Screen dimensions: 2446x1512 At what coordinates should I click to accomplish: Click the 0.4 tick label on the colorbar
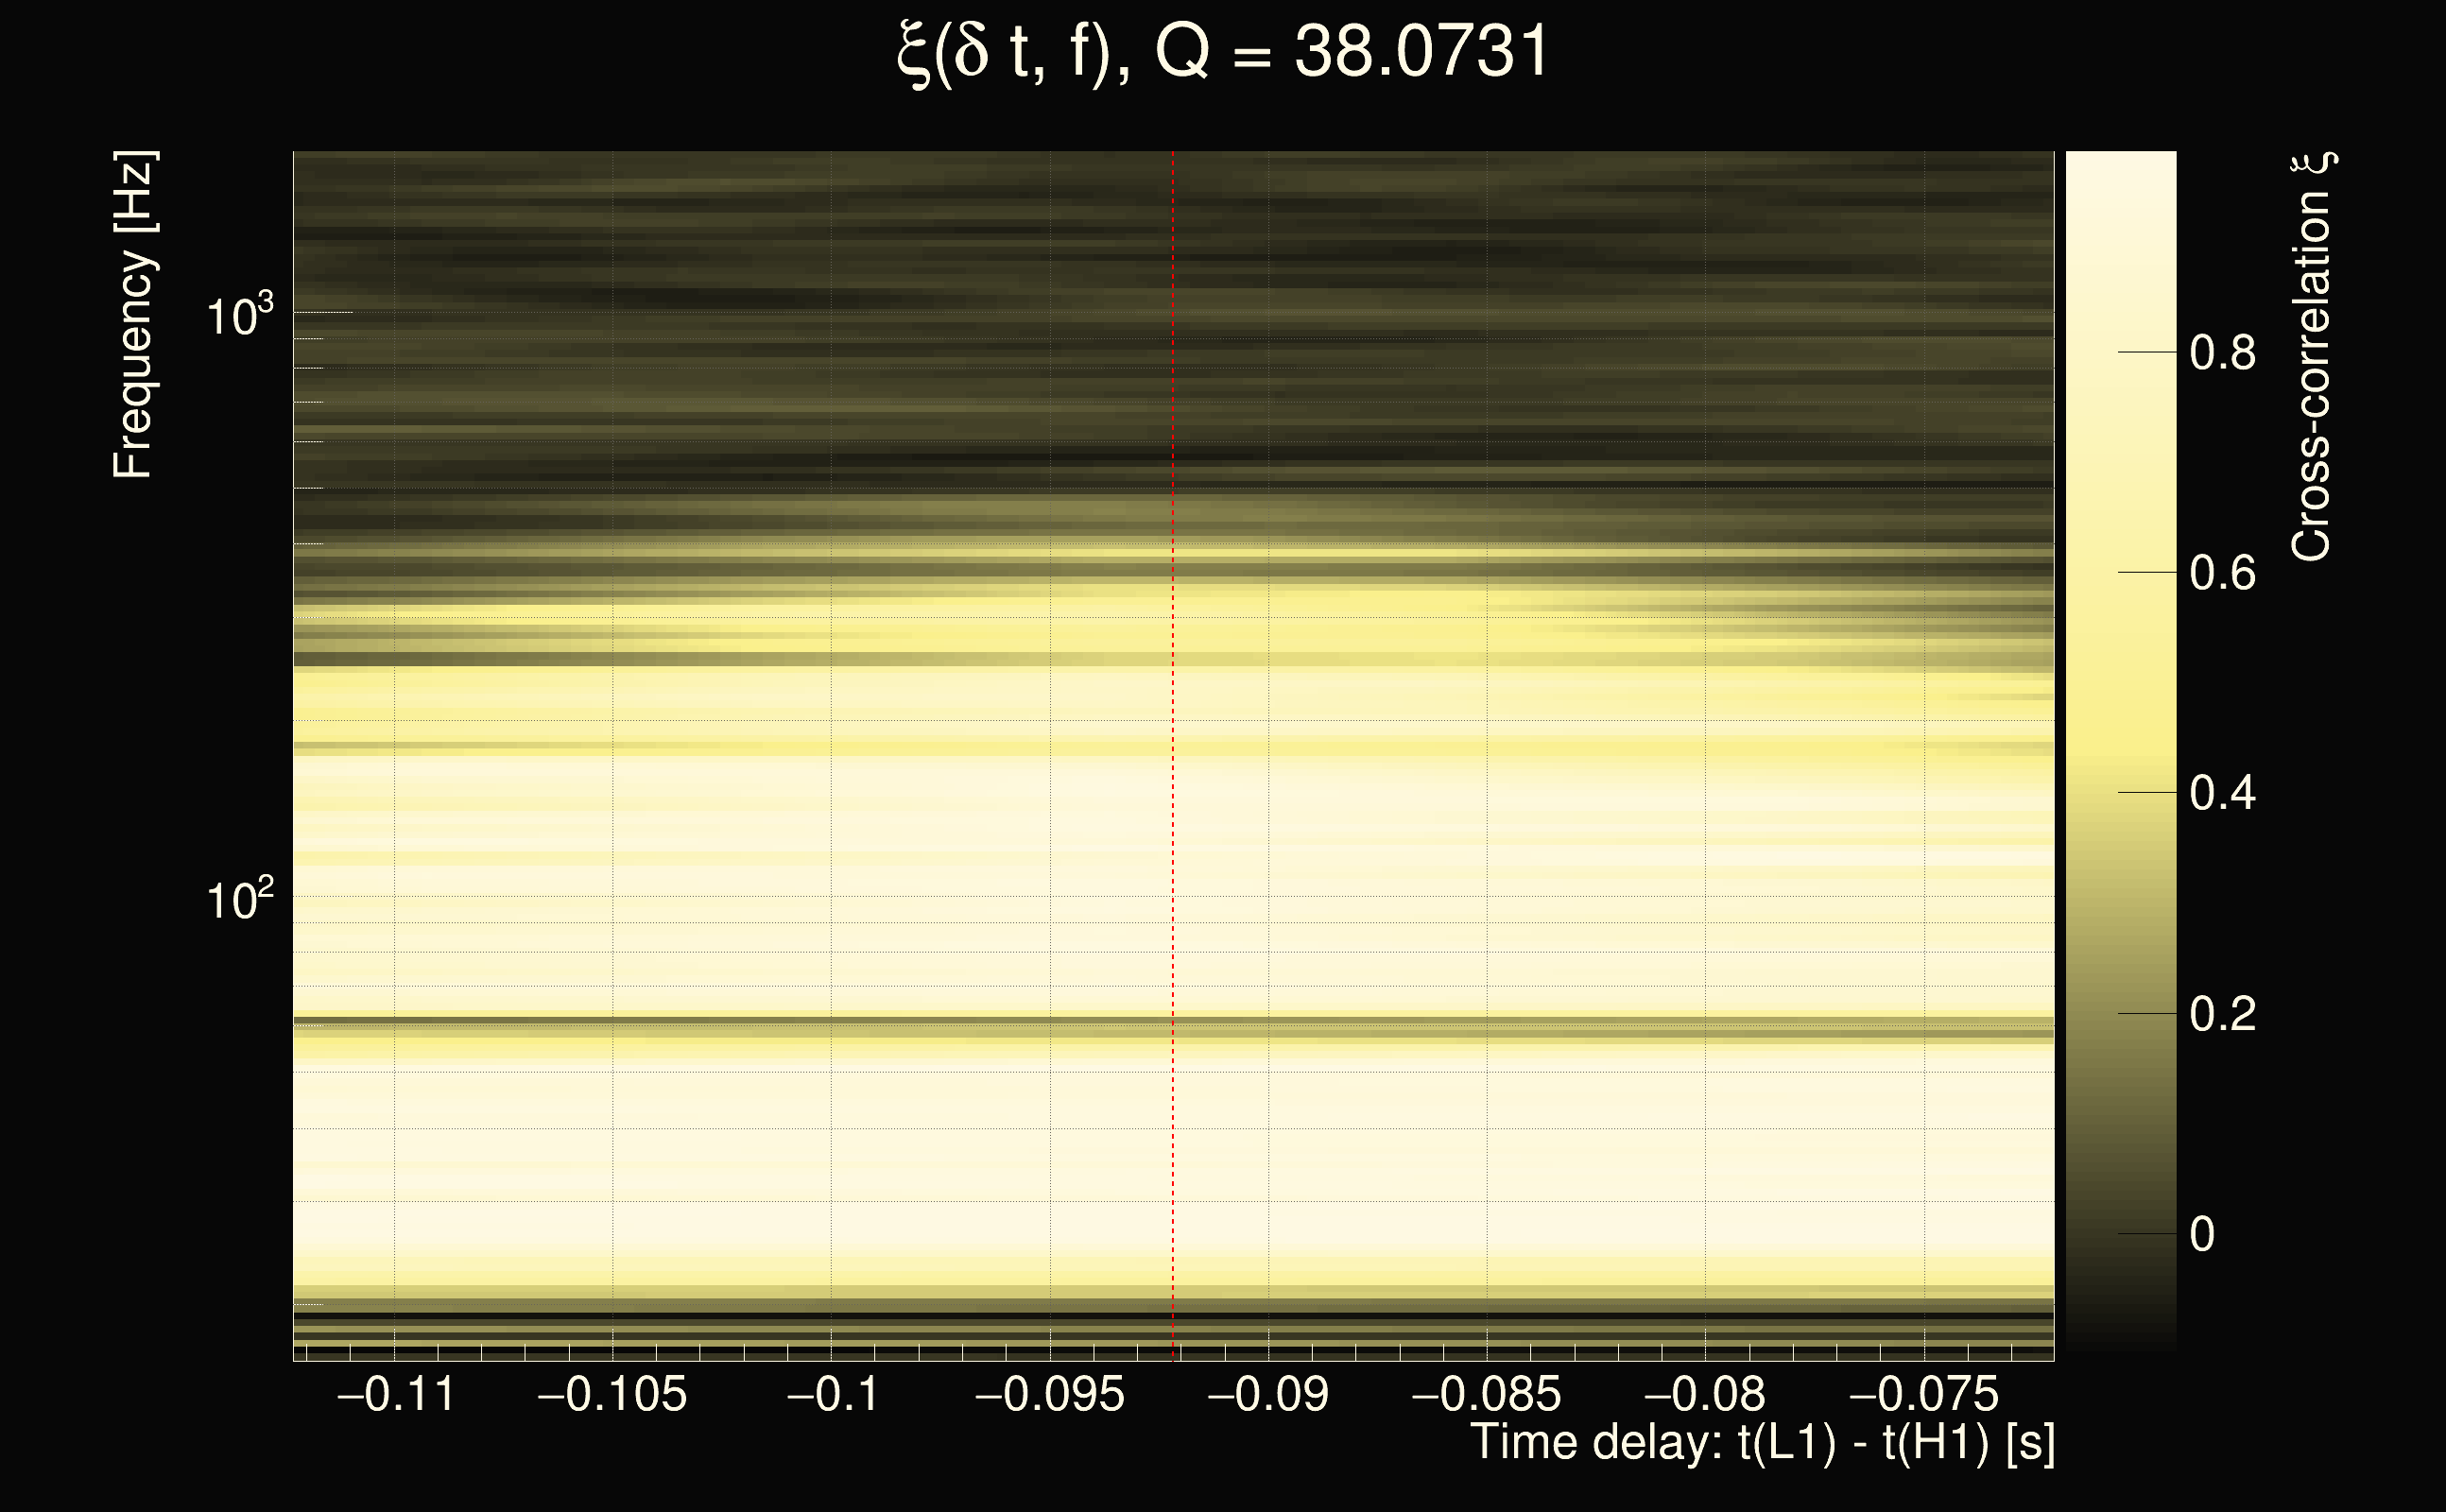(2222, 794)
